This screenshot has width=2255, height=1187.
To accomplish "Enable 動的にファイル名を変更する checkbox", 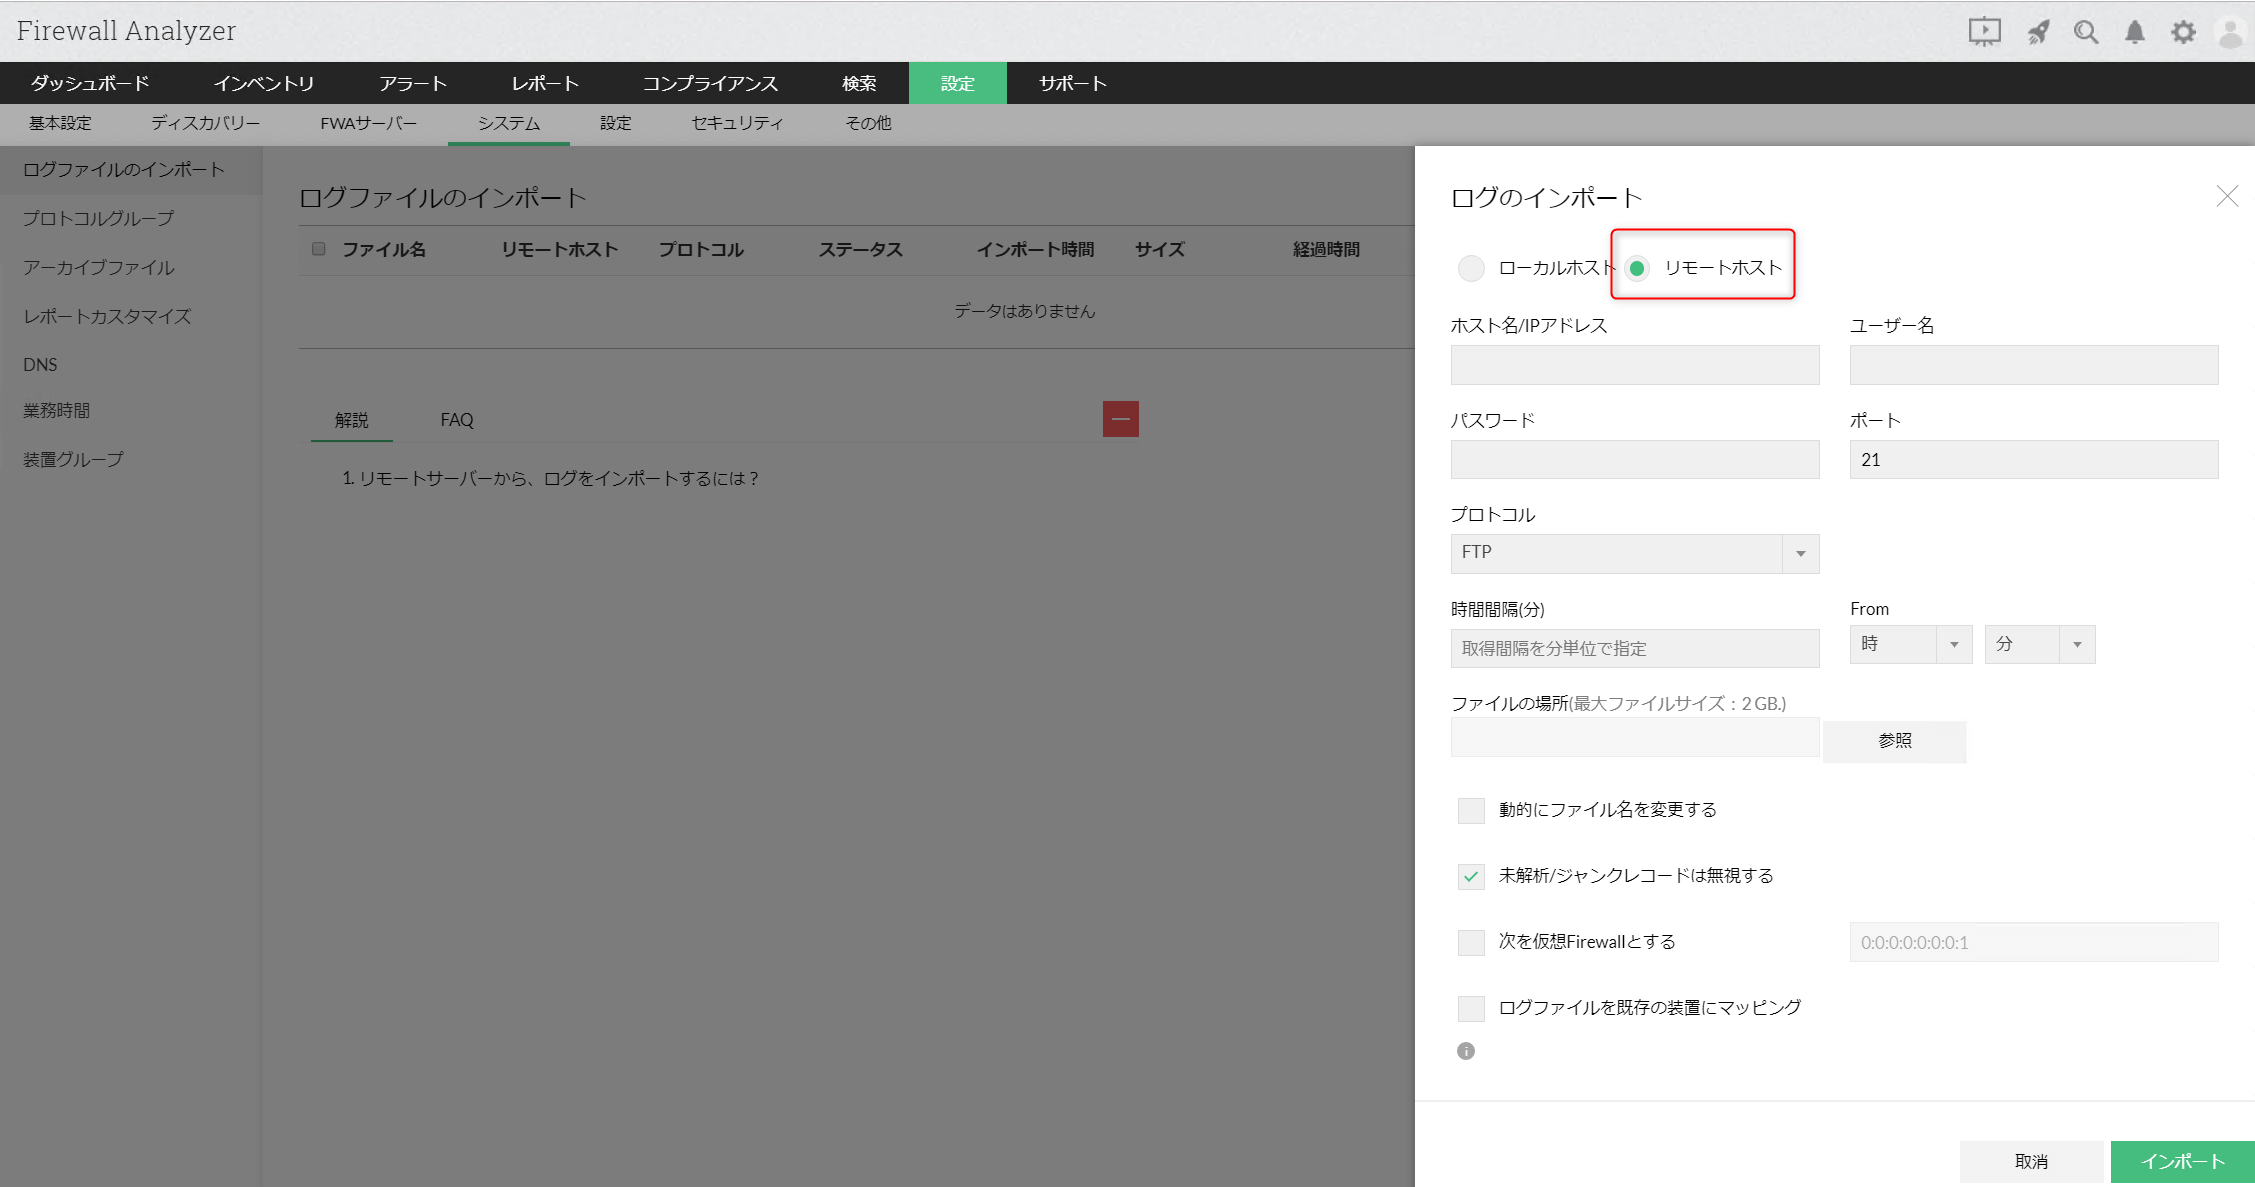I will click(1471, 810).
